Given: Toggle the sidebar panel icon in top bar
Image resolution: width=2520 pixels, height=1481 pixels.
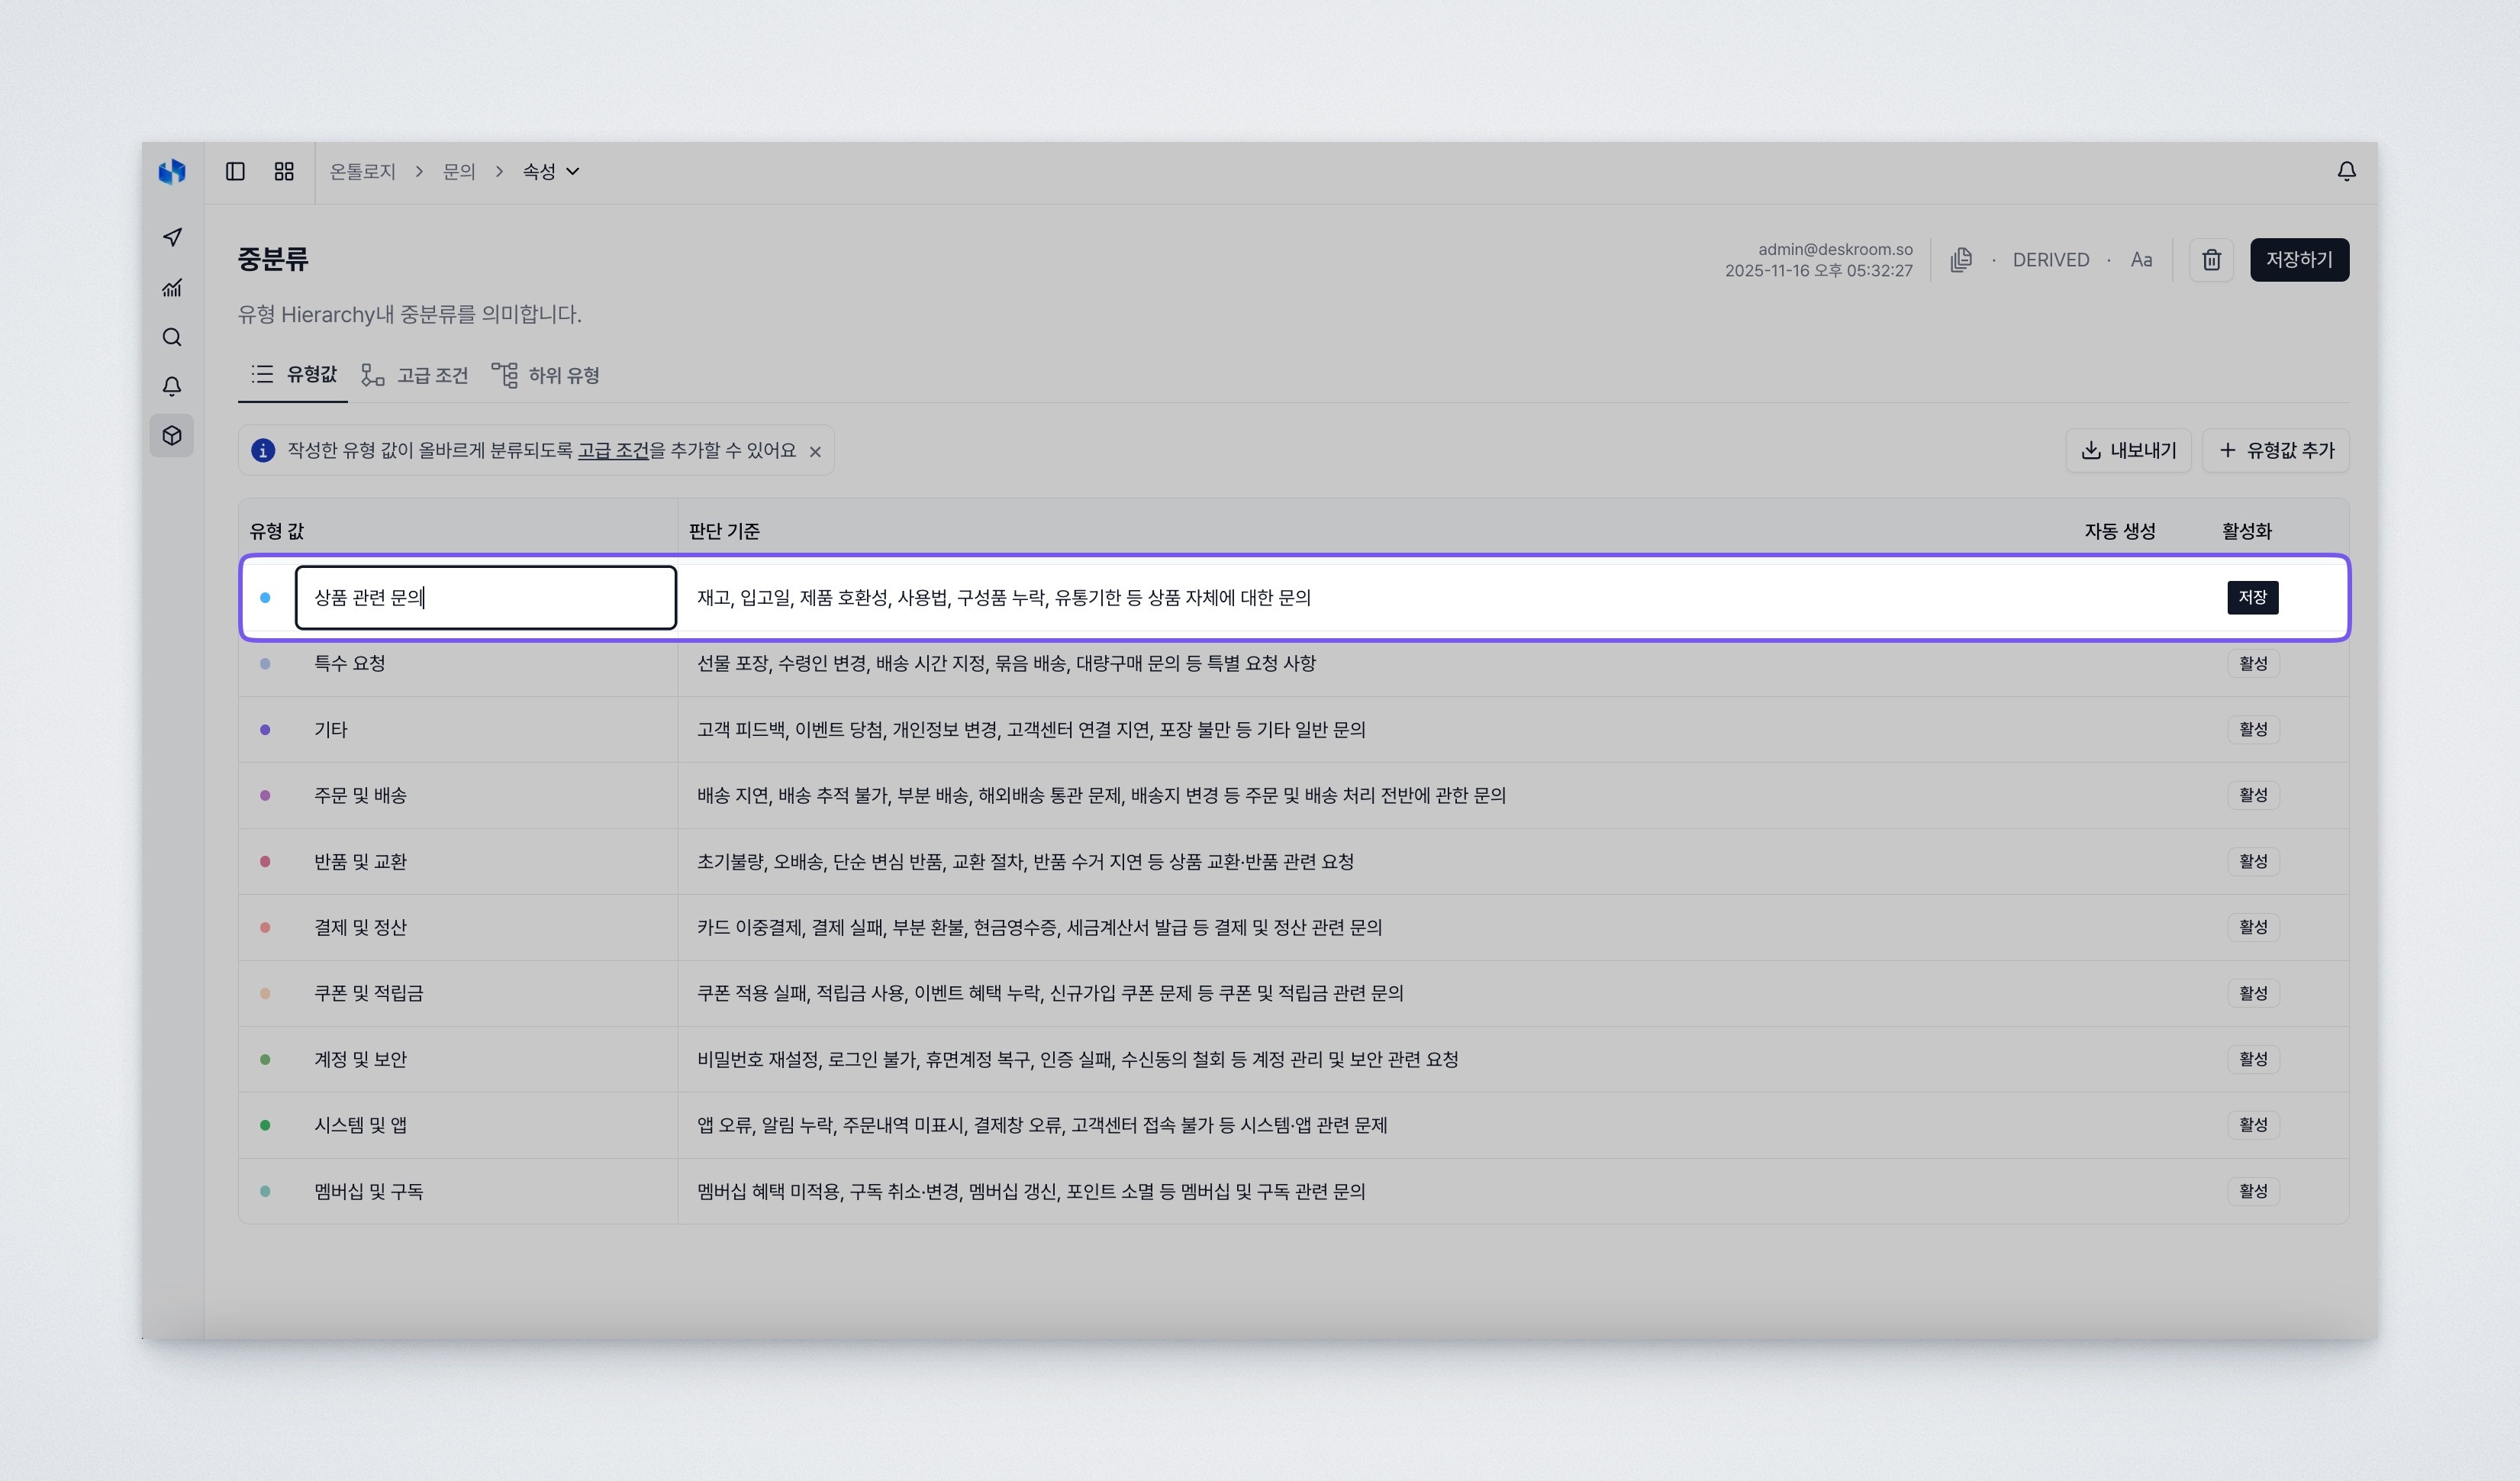Looking at the screenshot, I should coord(236,171).
